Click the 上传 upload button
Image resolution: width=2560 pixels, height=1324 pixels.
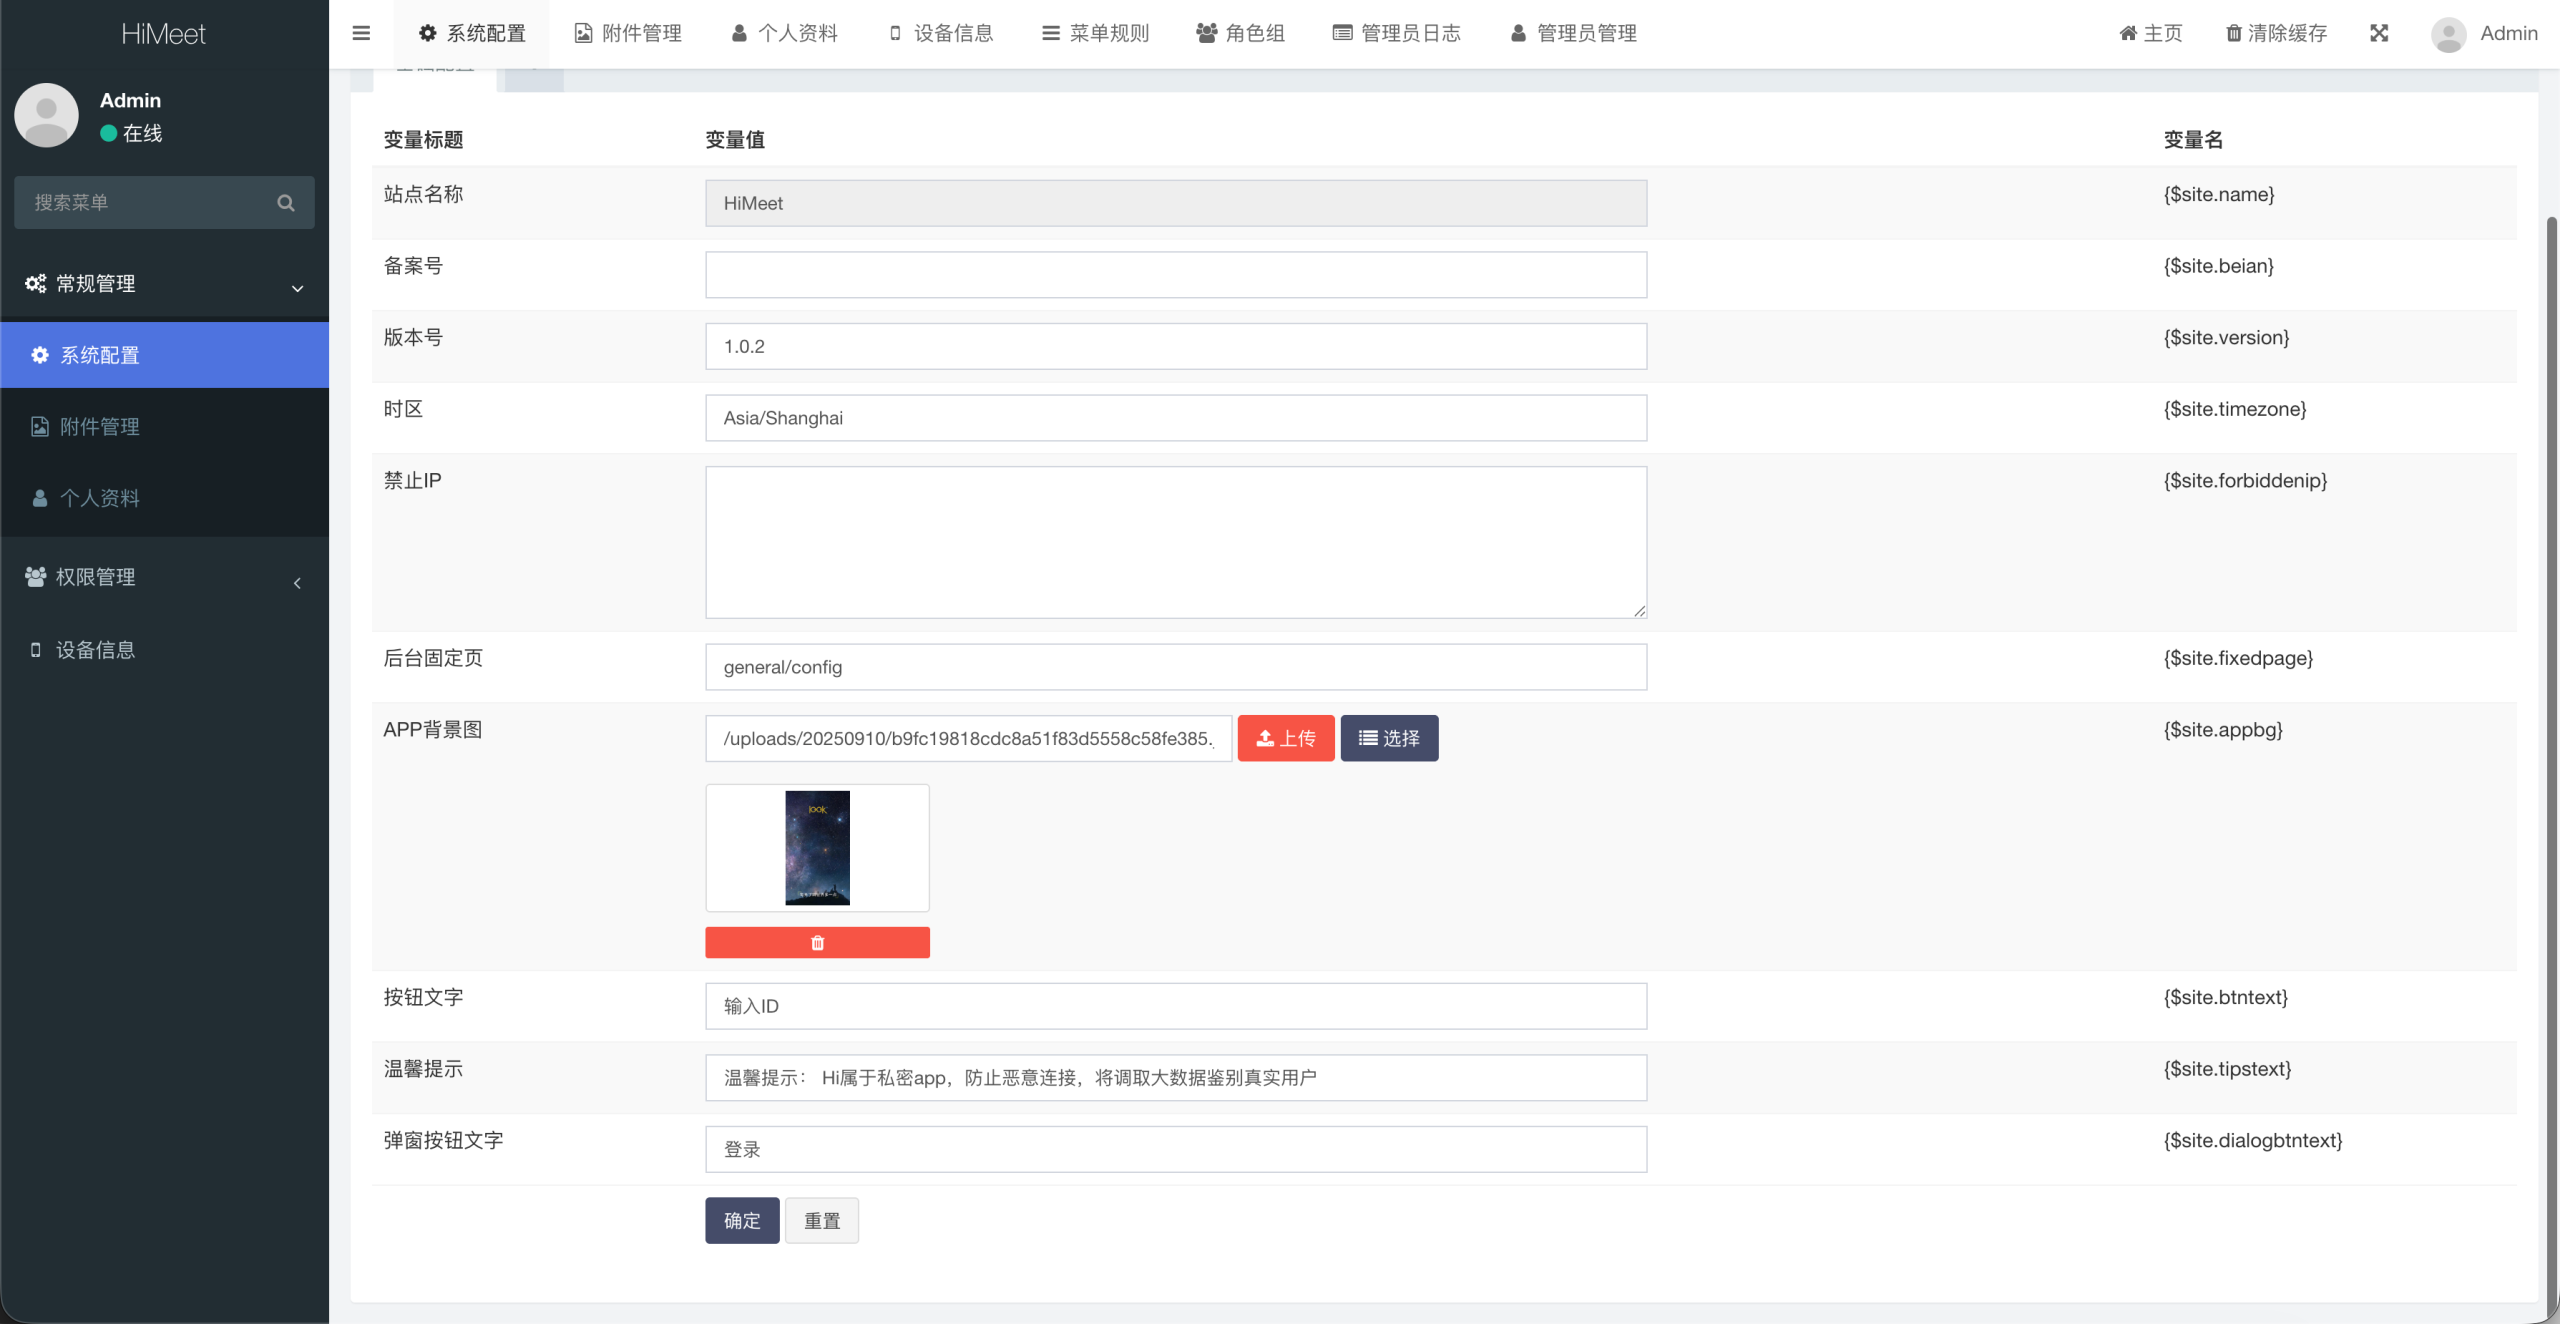(1285, 738)
